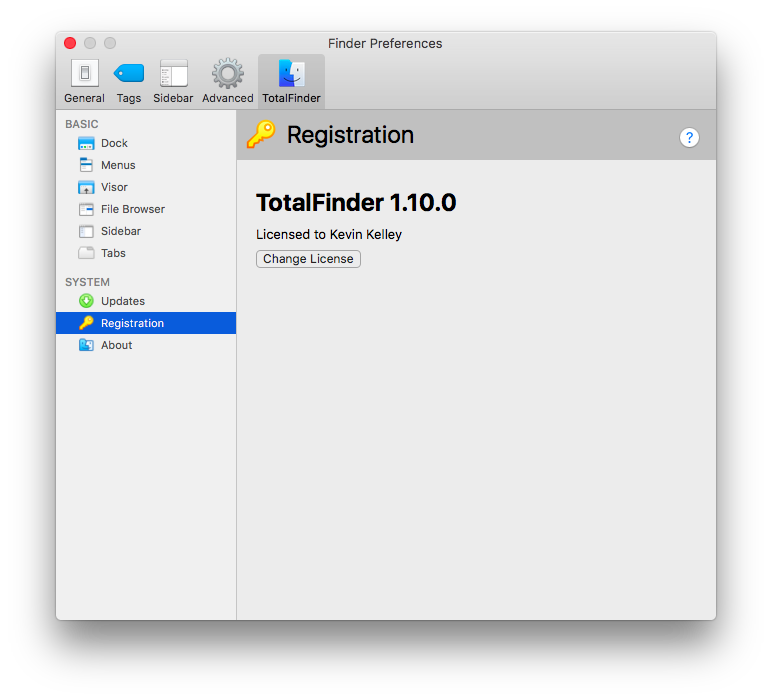This screenshot has width=772, height=700.
Task: Select the File Browser label
Action: coord(133,209)
